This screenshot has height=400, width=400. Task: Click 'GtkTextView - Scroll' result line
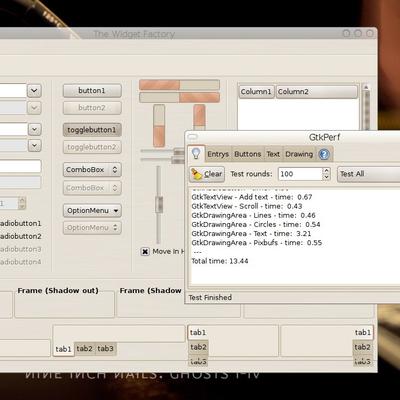pyautogui.click(x=247, y=206)
